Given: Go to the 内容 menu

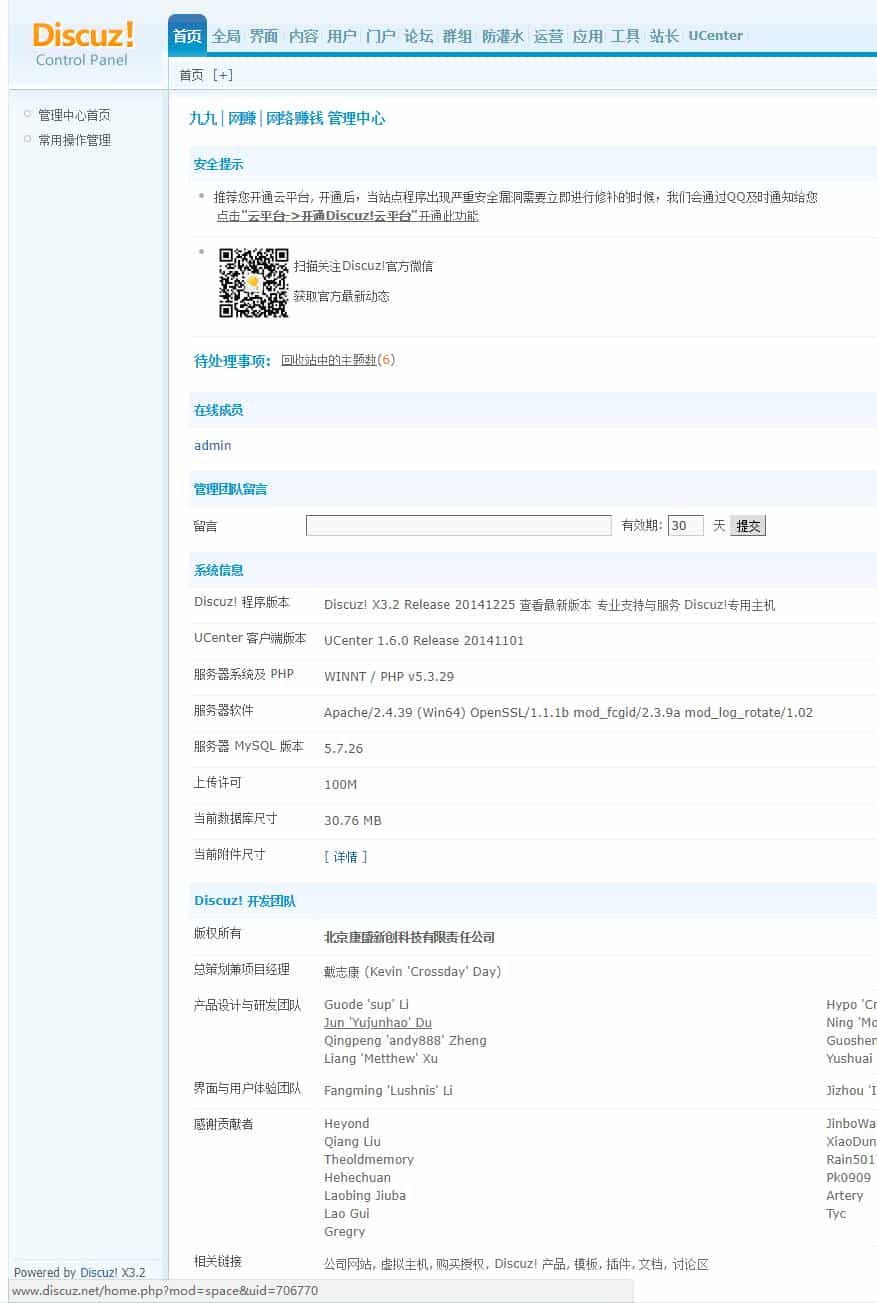Looking at the screenshot, I should point(303,36).
